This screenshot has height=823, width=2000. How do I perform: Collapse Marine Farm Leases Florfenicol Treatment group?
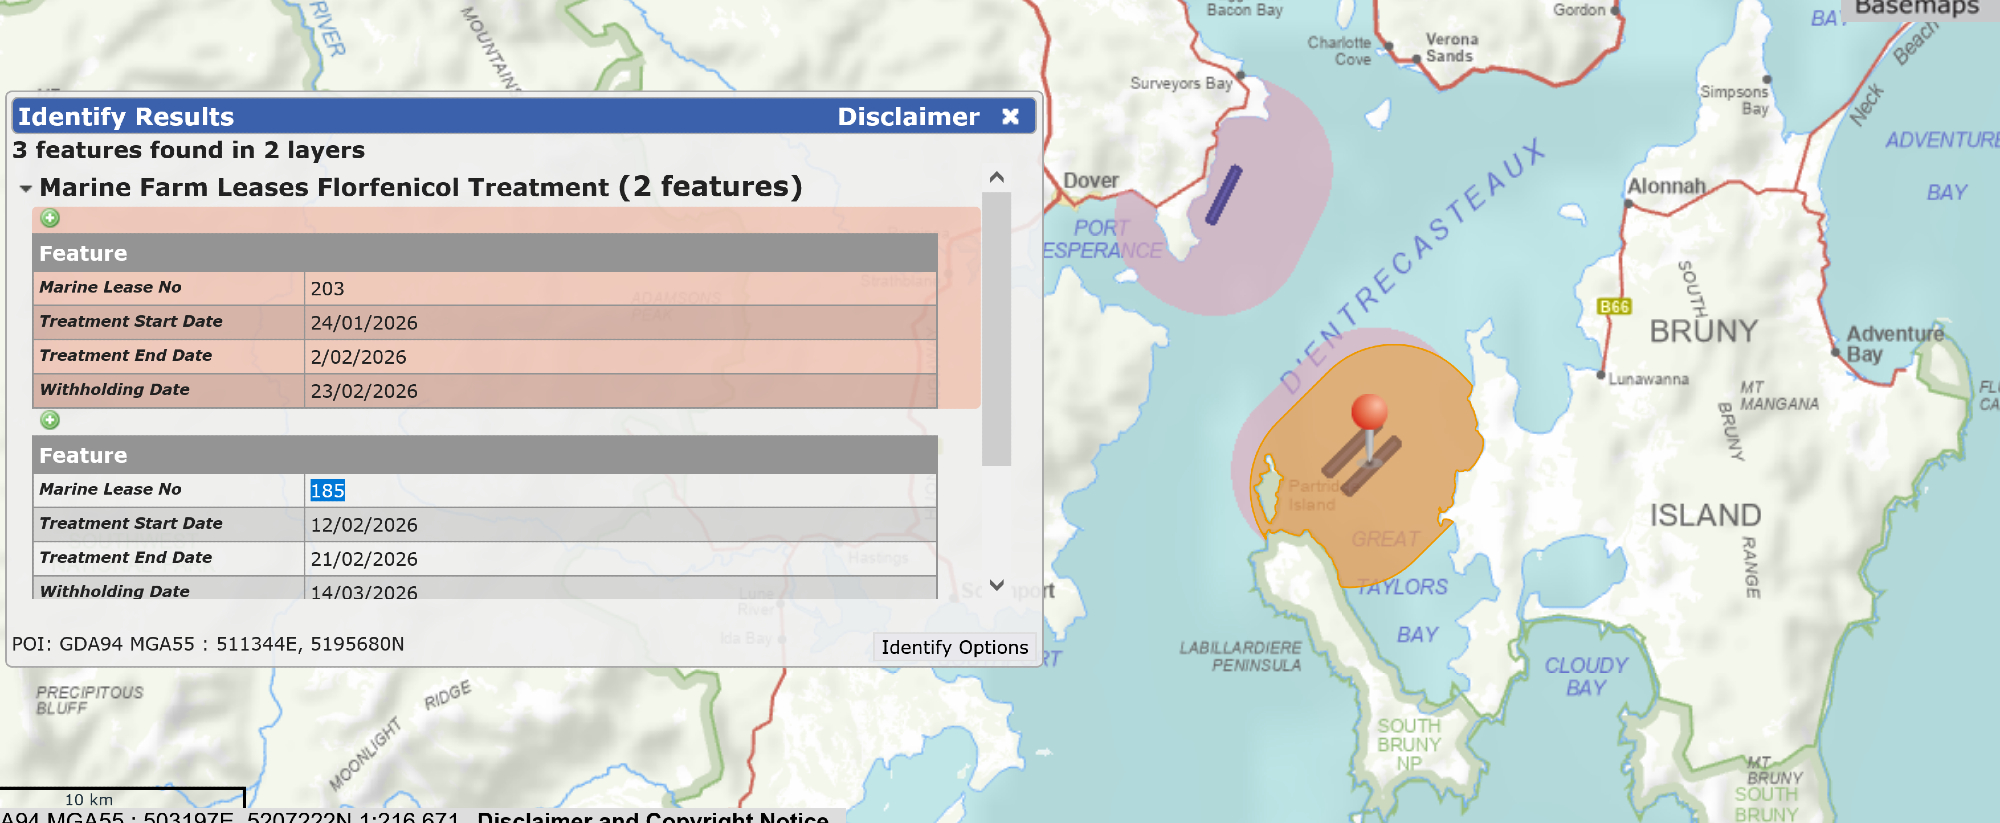pyautogui.click(x=25, y=188)
